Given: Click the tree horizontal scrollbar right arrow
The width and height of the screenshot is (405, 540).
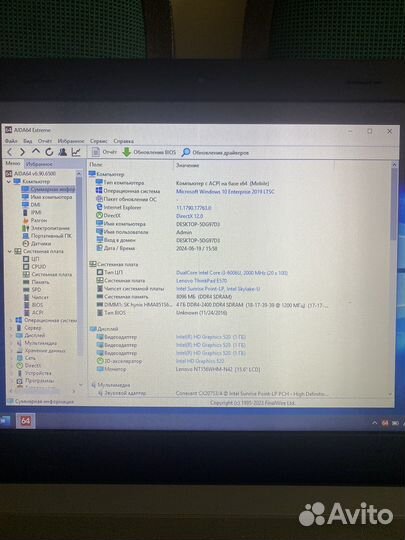Looking at the screenshot, I should (x=73, y=391).
